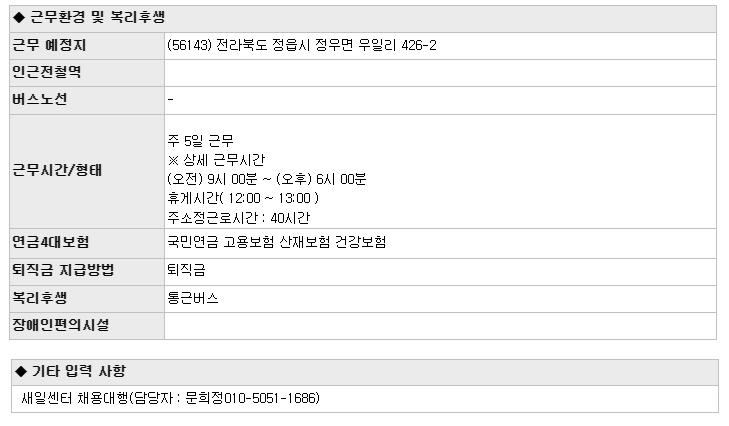Click the 버스노선 row label
729x426 pixels.
tap(40, 99)
